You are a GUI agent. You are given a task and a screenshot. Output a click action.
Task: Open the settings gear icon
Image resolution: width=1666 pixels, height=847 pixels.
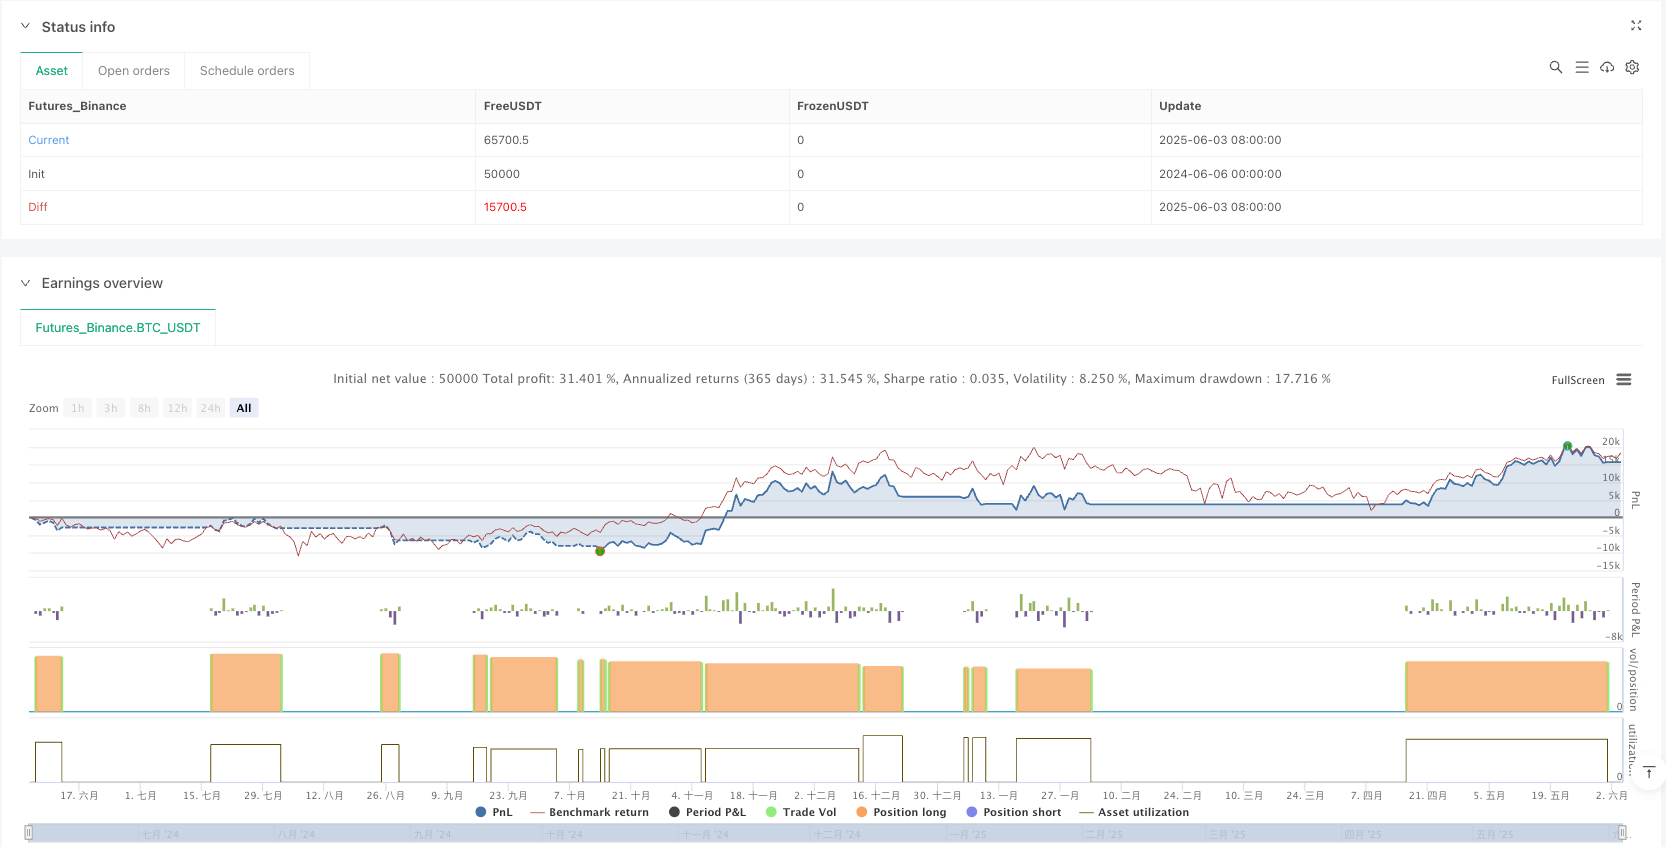(x=1632, y=67)
